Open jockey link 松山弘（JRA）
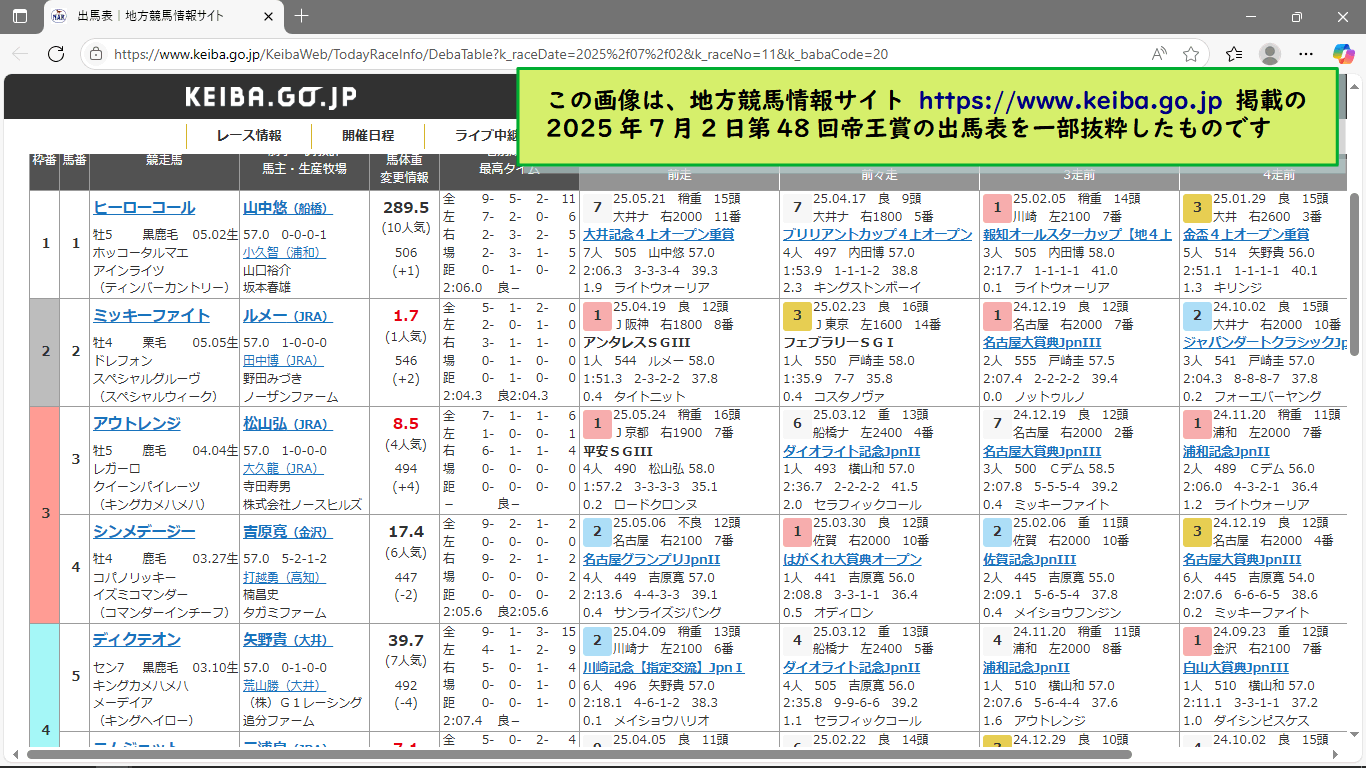1366x768 pixels. tap(288, 424)
